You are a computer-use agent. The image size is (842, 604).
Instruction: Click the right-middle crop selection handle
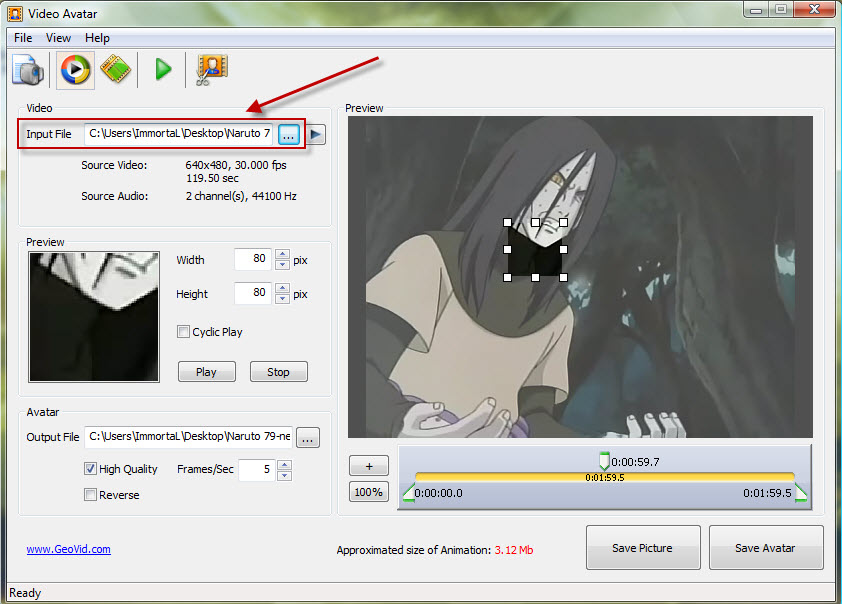[563, 250]
